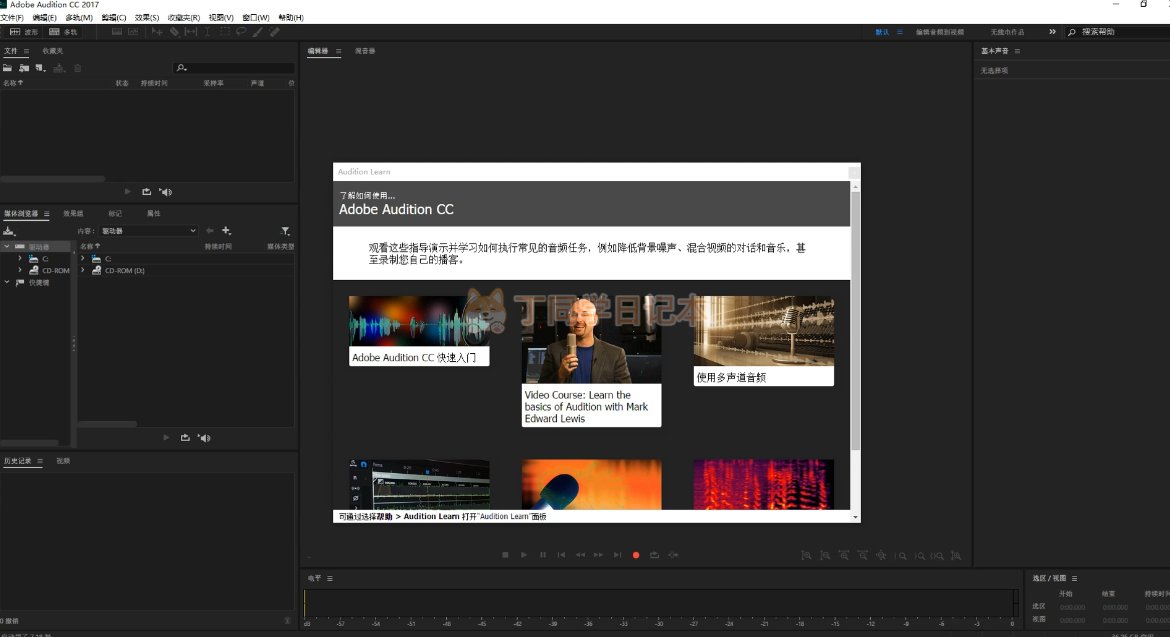Open file folder icon in Files panel
The height and width of the screenshot is (637, 1170).
(8, 68)
